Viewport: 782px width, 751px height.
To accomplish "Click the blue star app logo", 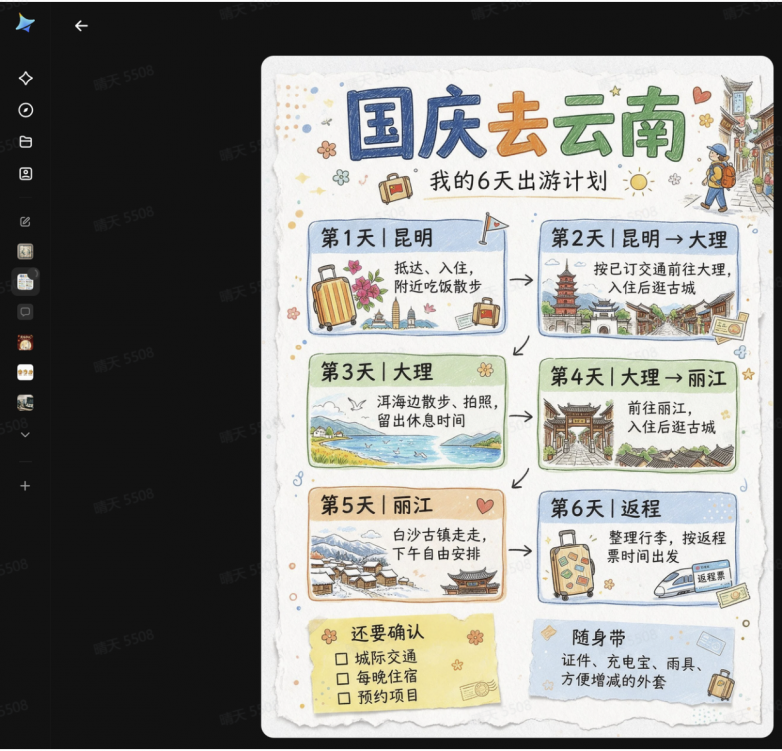I will (25, 23).
